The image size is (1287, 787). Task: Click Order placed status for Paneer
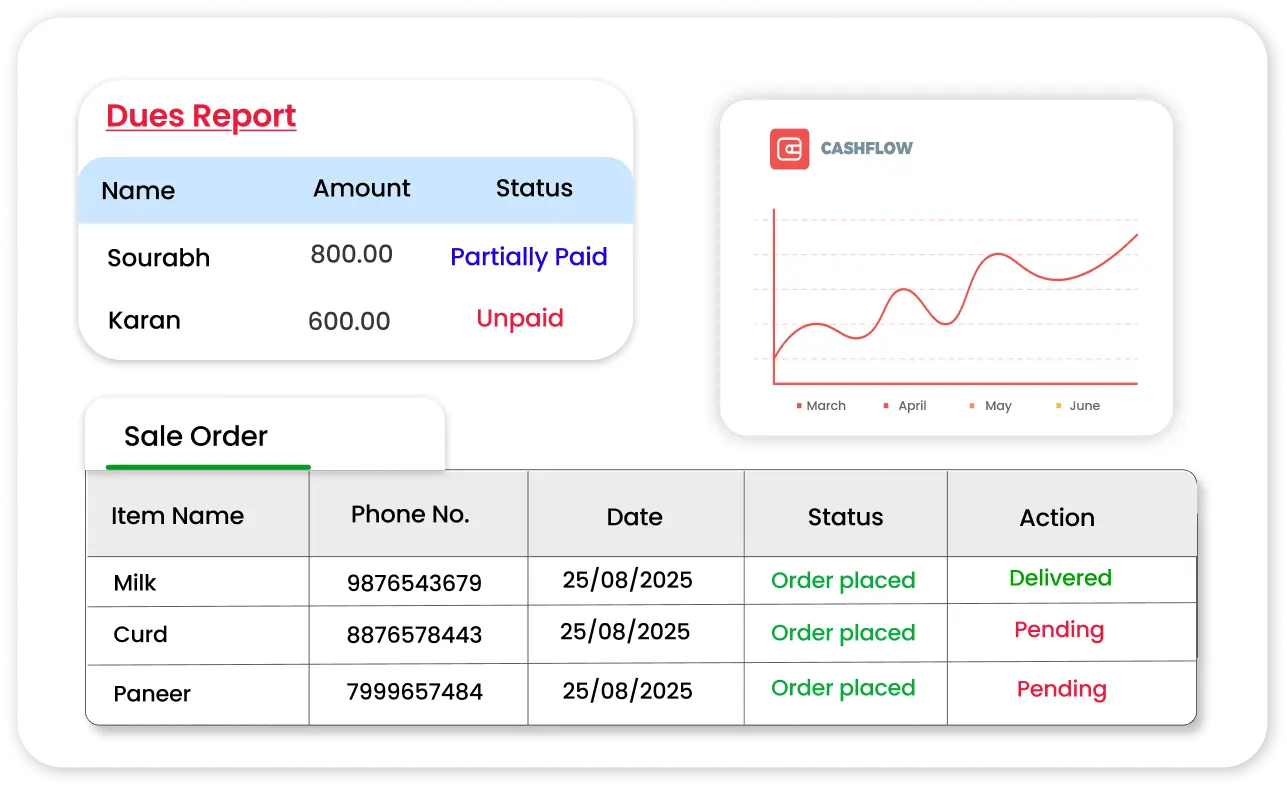tap(843, 688)
